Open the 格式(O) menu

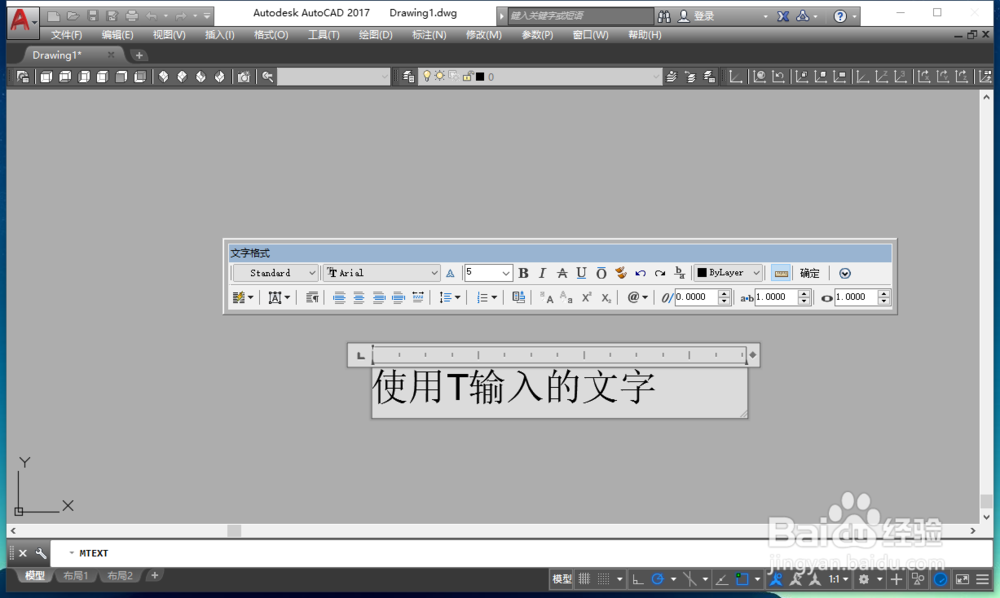pos(271,35)
